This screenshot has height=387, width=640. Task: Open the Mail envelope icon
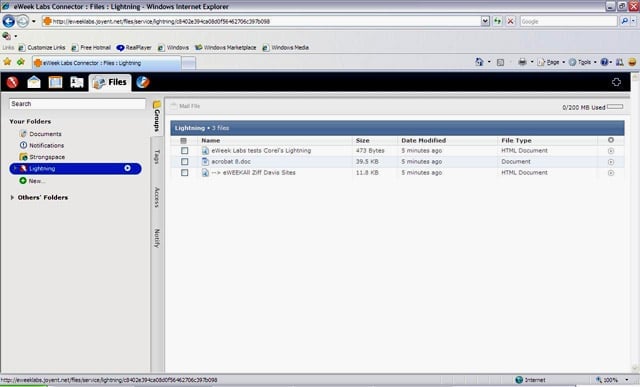pyautogui.click(x=34, y=82)
